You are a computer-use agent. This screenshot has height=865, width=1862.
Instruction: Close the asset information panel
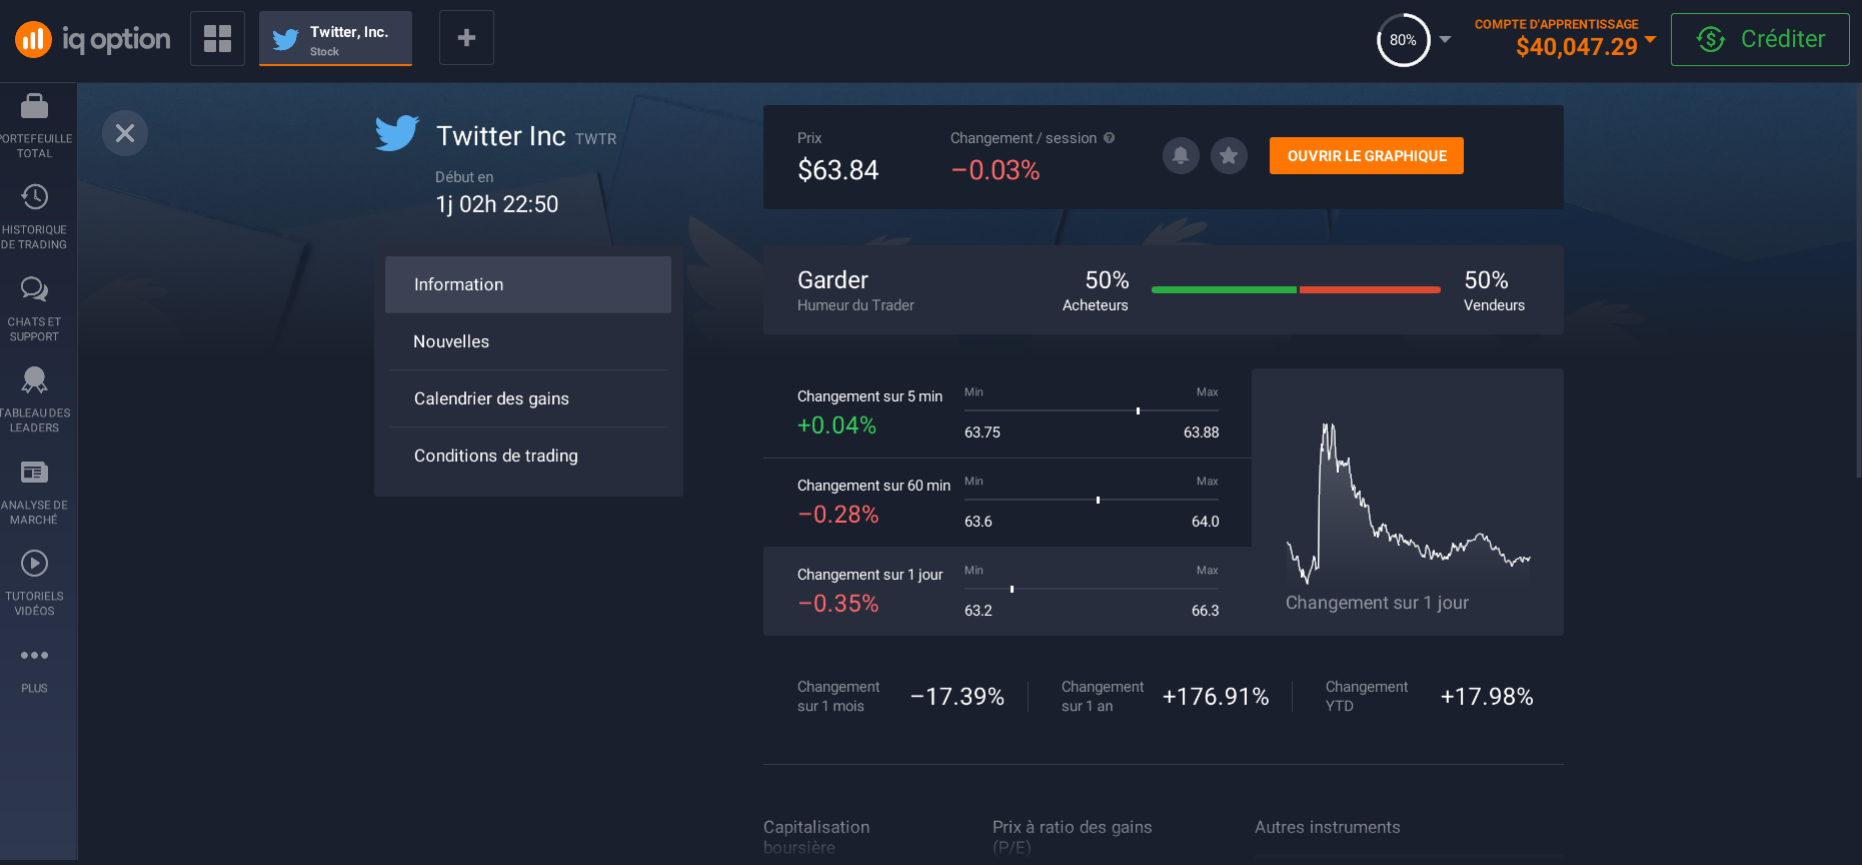click(x=125, y=133)
